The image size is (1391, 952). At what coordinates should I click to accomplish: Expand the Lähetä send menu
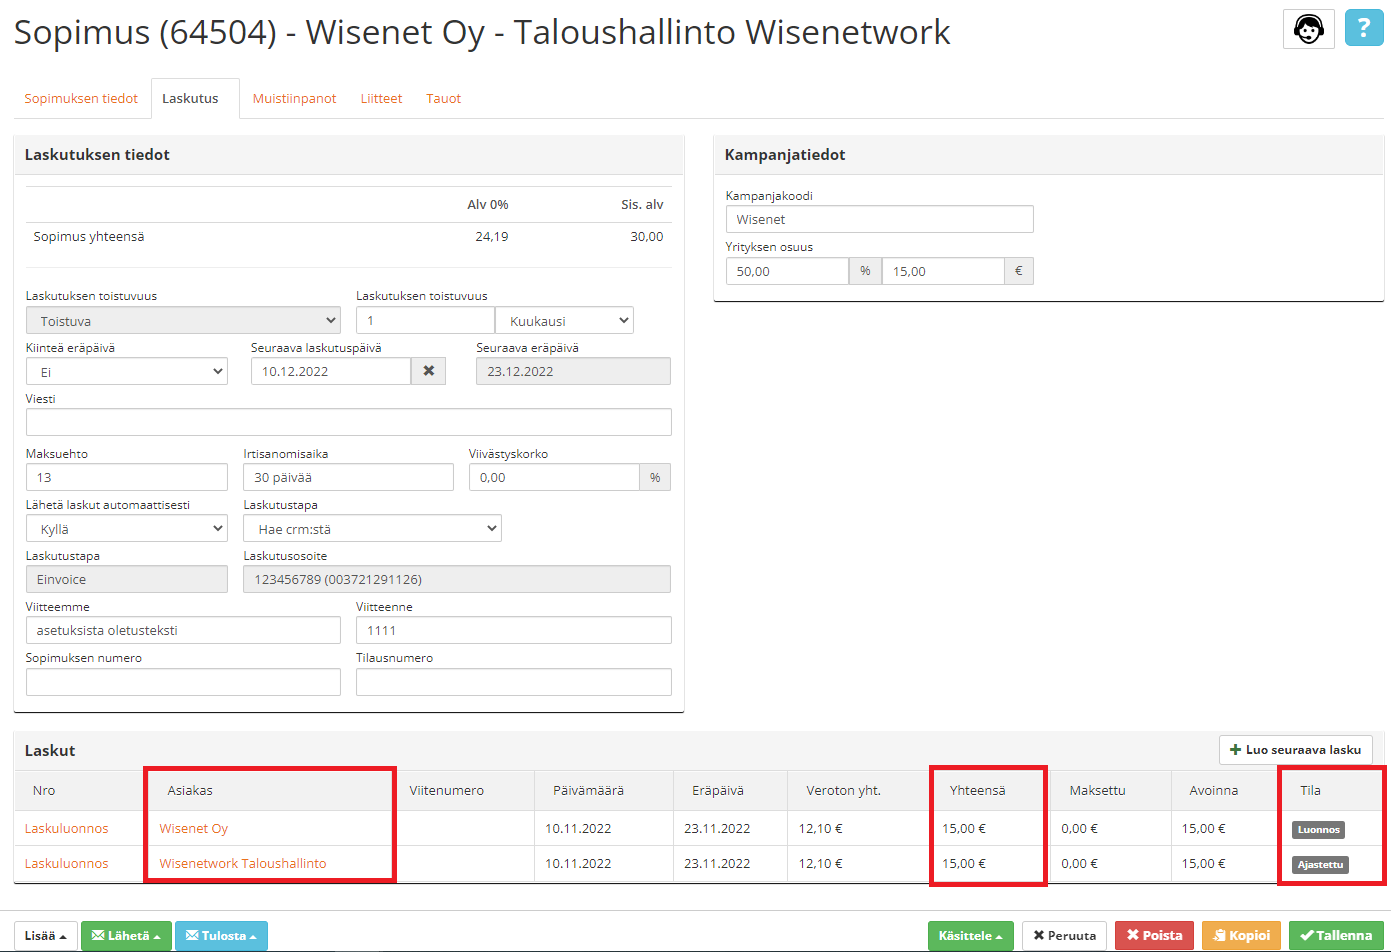click(x=126, y=936)
